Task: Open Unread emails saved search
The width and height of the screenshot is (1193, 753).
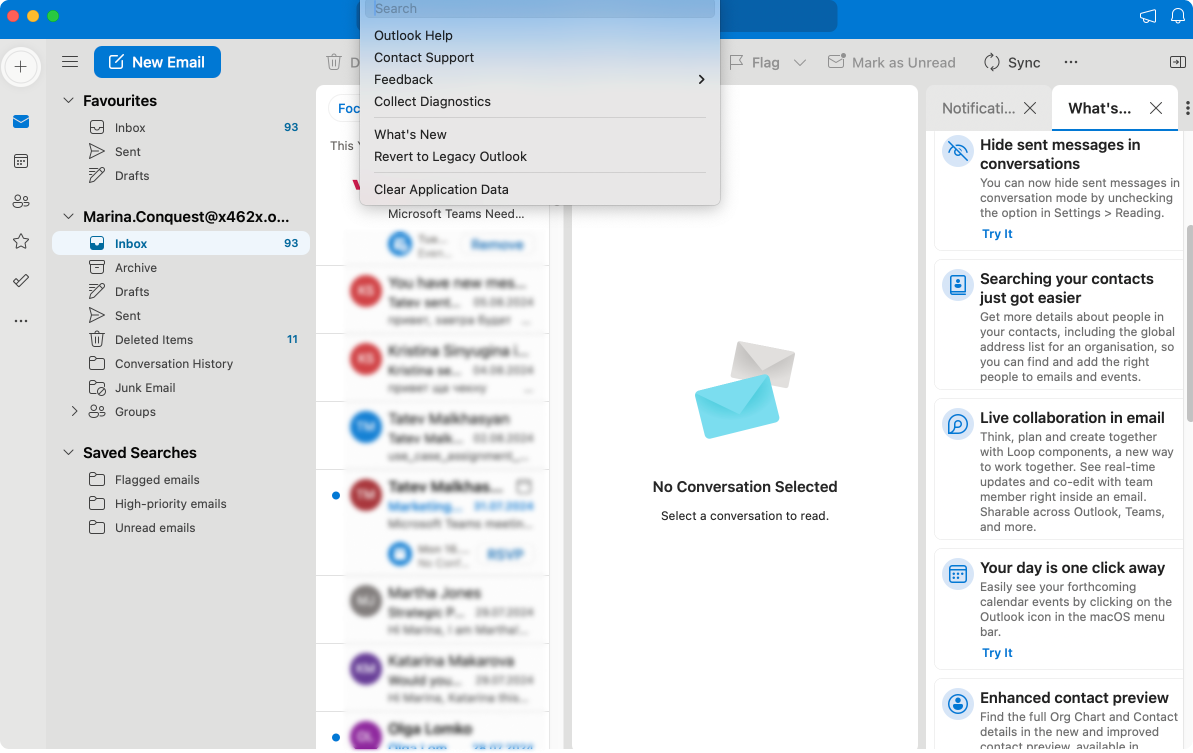Action: coord(181,528)
